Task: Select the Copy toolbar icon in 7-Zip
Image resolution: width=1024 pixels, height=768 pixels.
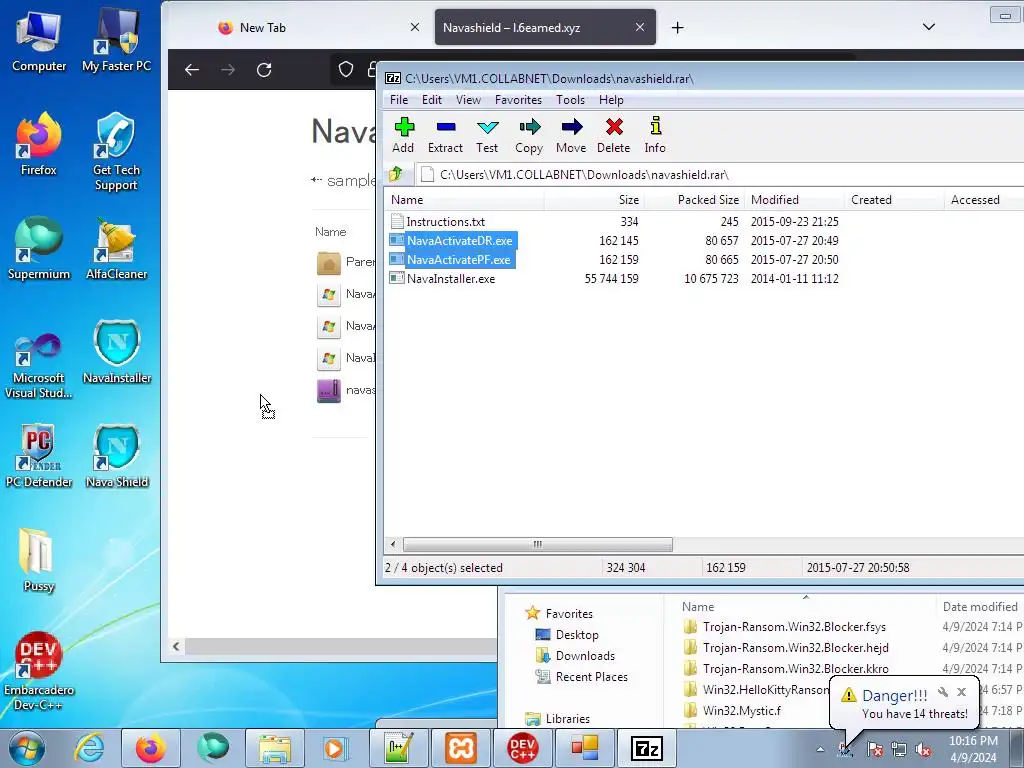Action: pos(529,135)
